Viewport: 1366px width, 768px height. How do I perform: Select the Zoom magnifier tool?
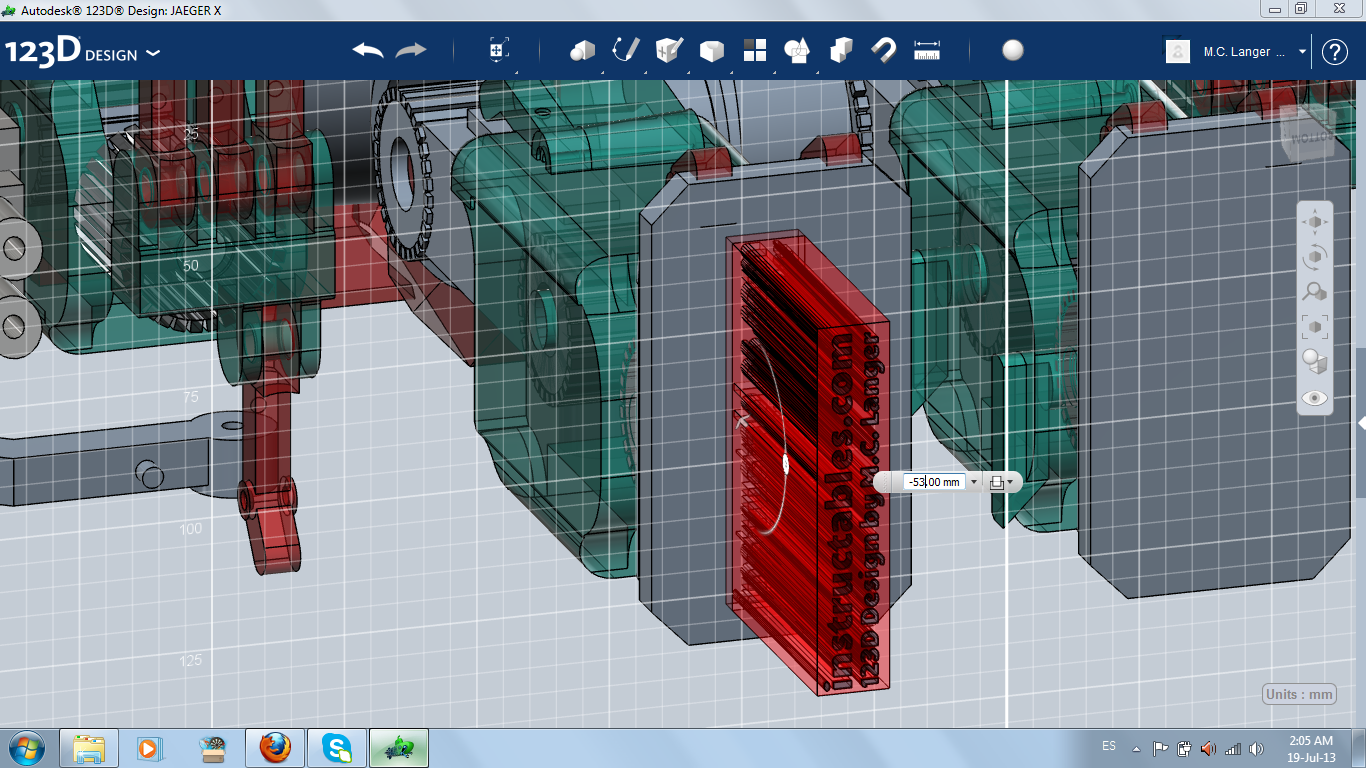tap(1315, 291)
